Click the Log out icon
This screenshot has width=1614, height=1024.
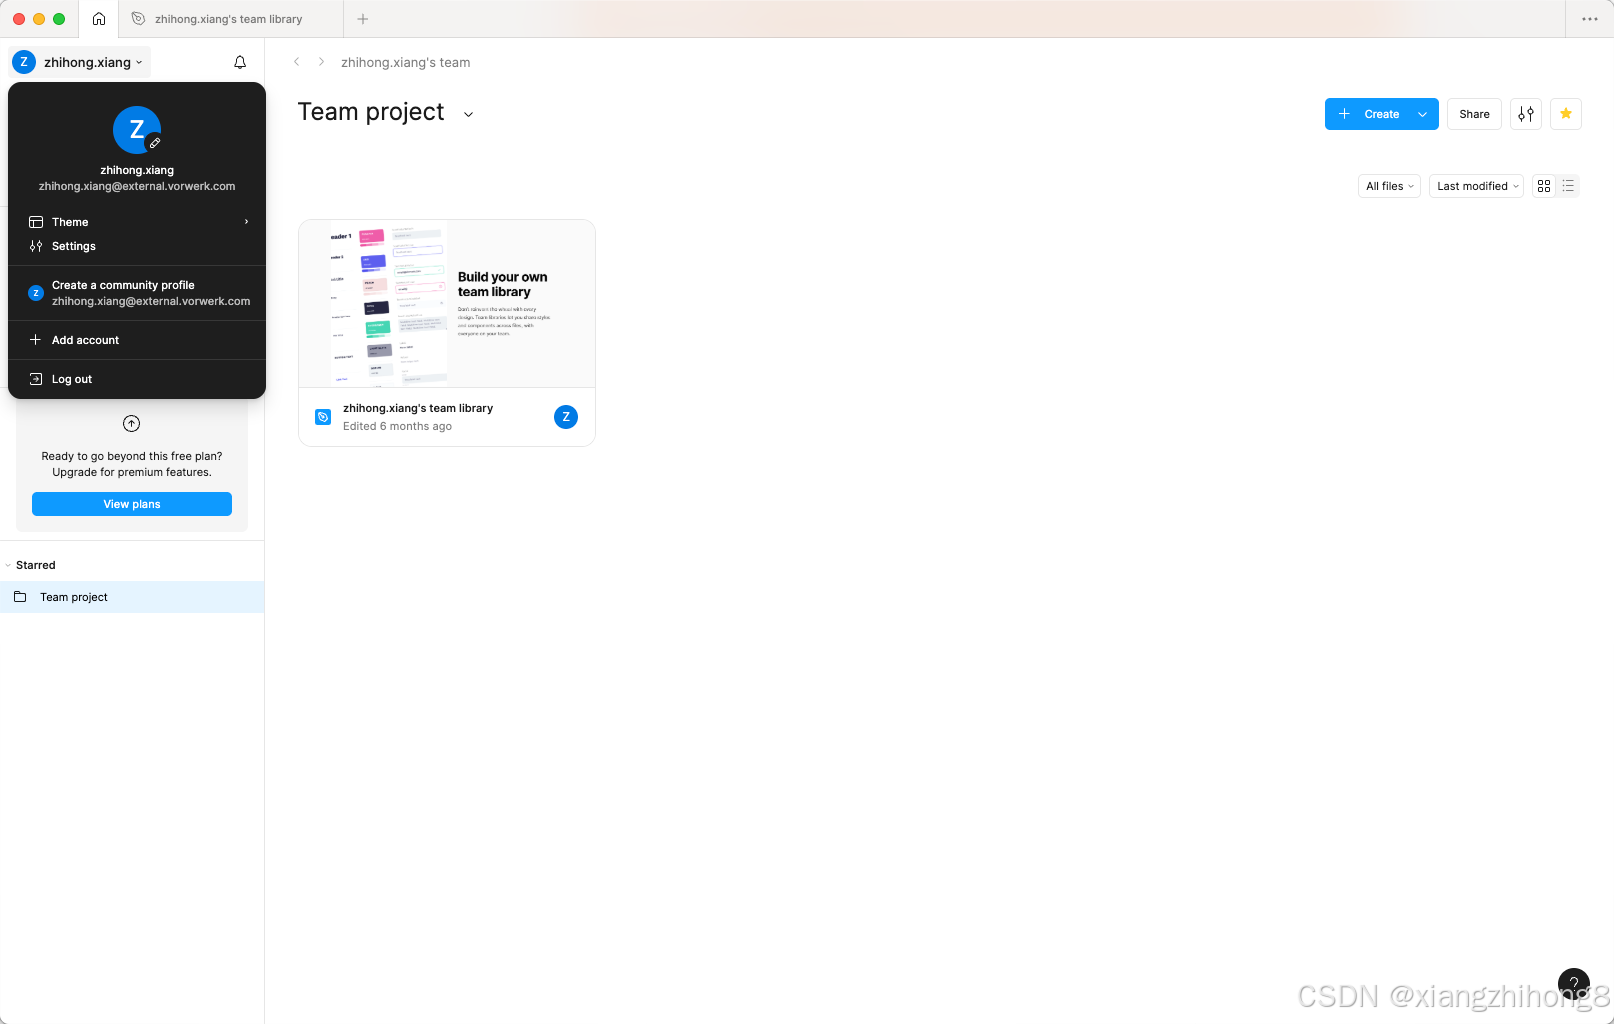click(36, 379)
